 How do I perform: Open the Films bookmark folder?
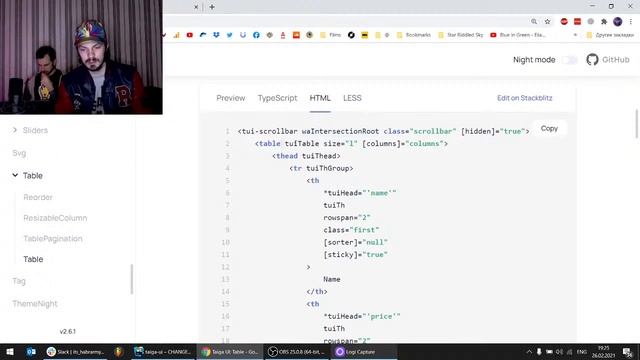[x=331, y=35]
